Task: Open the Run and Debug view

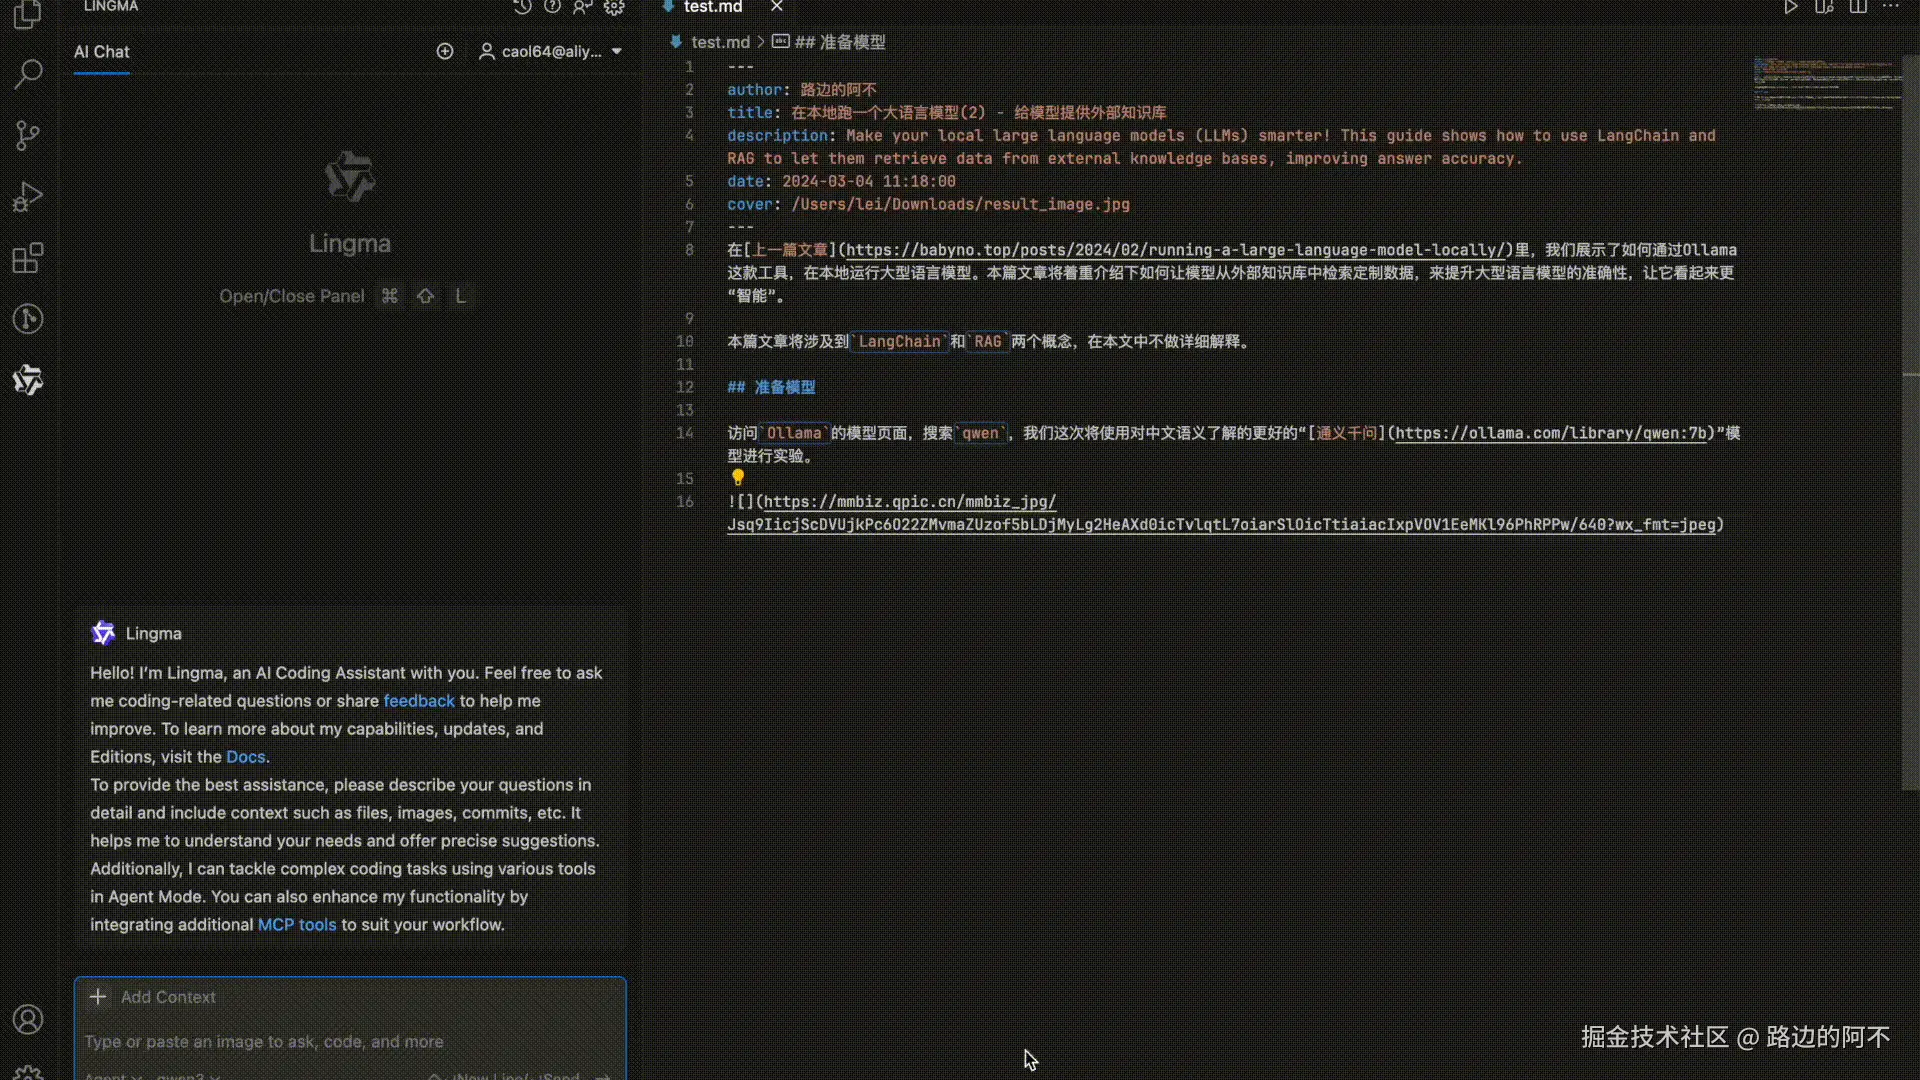Action: click(x=28, y=197)
